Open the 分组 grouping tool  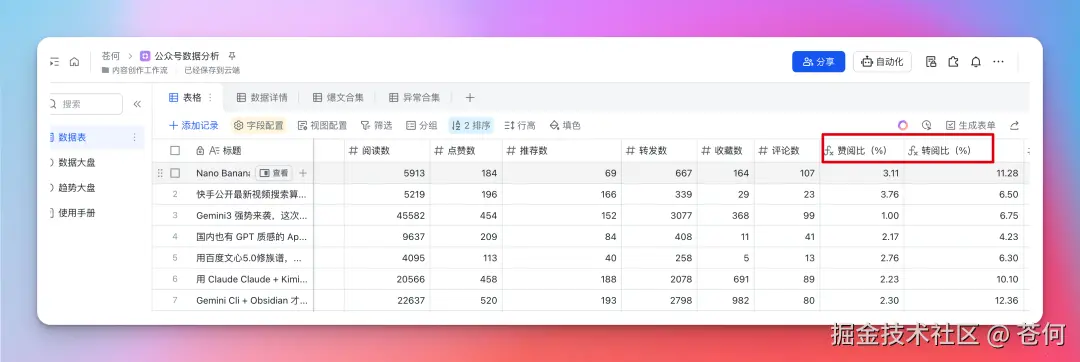point(422,125)
